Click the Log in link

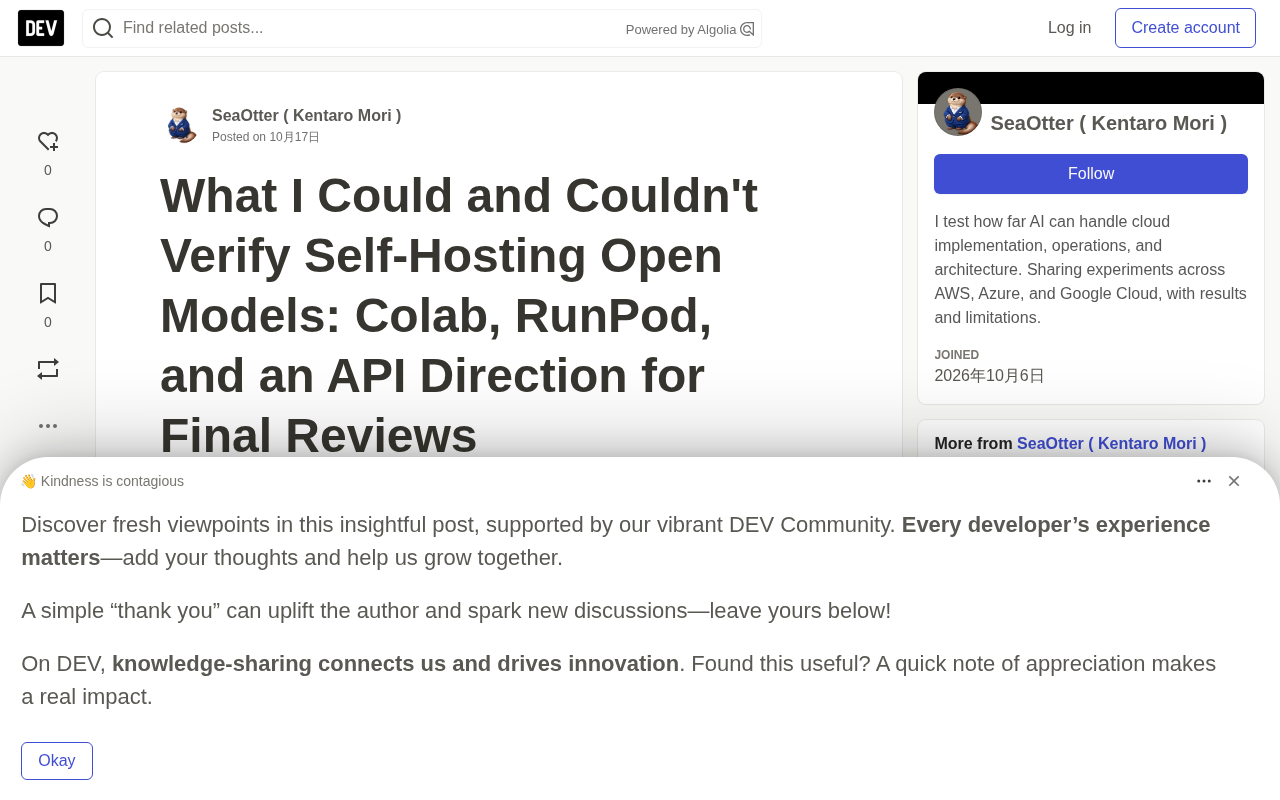[1070, 28]
